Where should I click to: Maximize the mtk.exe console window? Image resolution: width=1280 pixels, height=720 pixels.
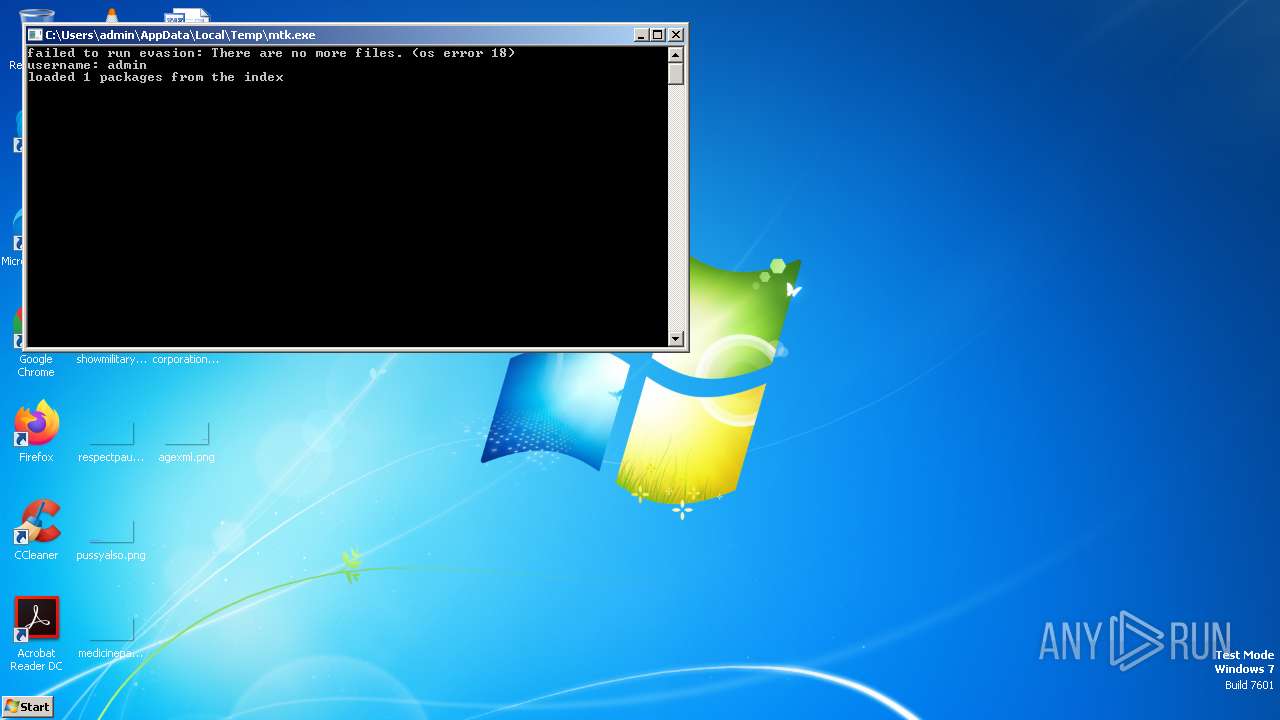coord(658,34)
